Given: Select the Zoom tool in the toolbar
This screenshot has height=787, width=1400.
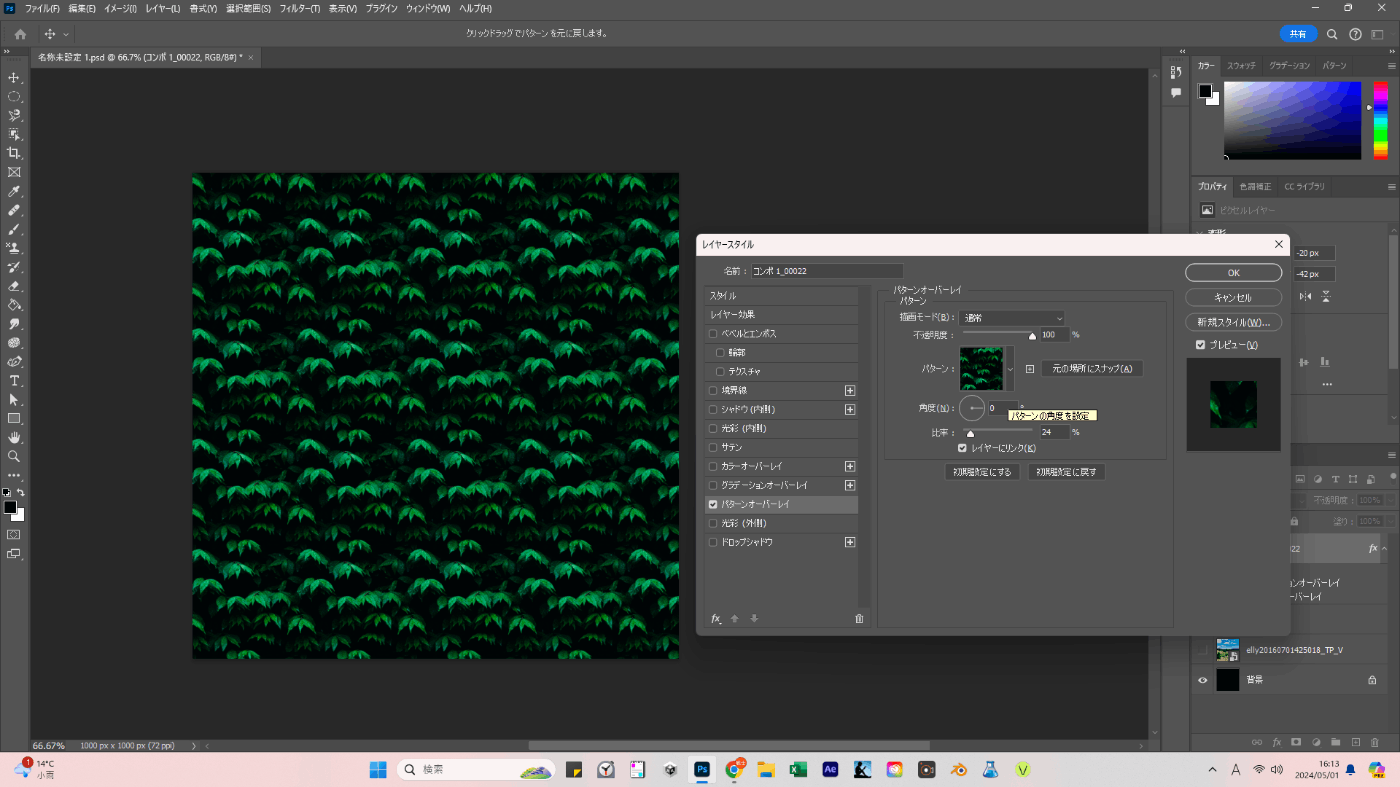Looking at the screenshot, I should (x=14, y=456).
